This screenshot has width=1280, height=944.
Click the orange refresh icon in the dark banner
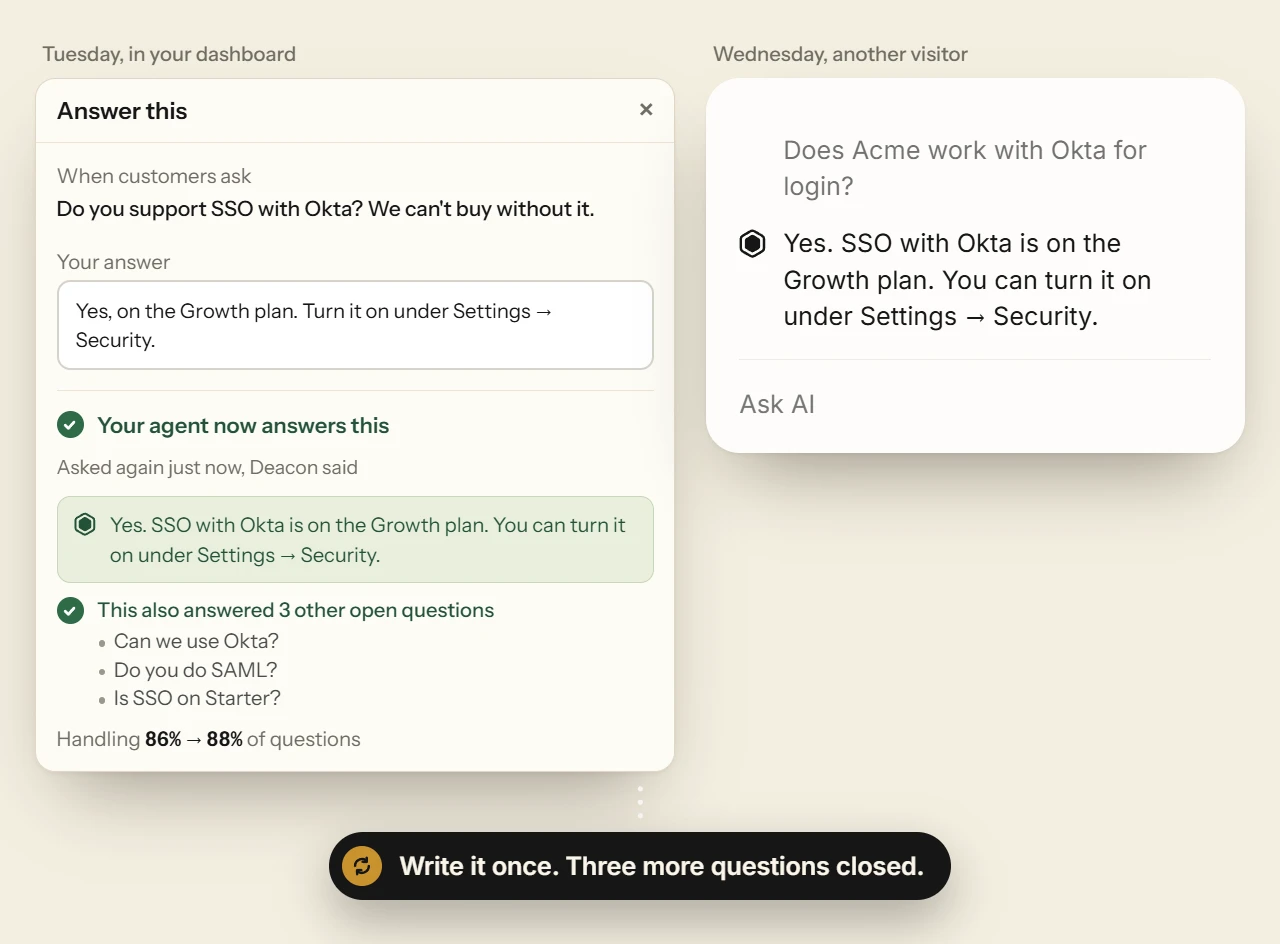(362, 866)
